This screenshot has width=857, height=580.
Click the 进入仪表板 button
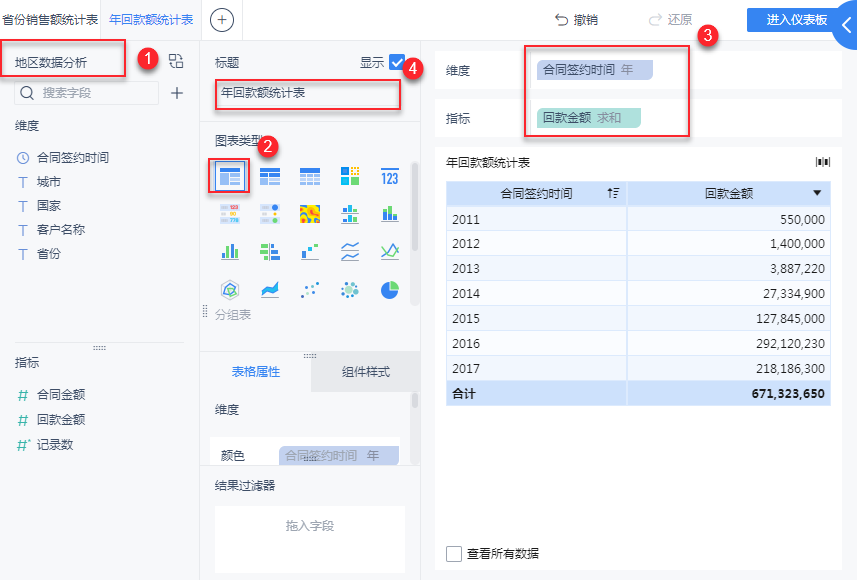point(796,20)
